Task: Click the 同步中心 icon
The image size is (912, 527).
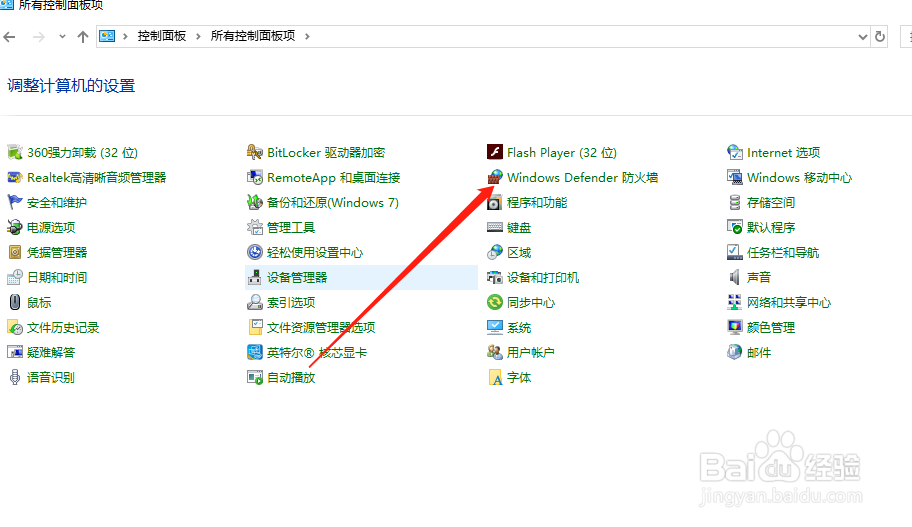Action: tap(494, 302)
